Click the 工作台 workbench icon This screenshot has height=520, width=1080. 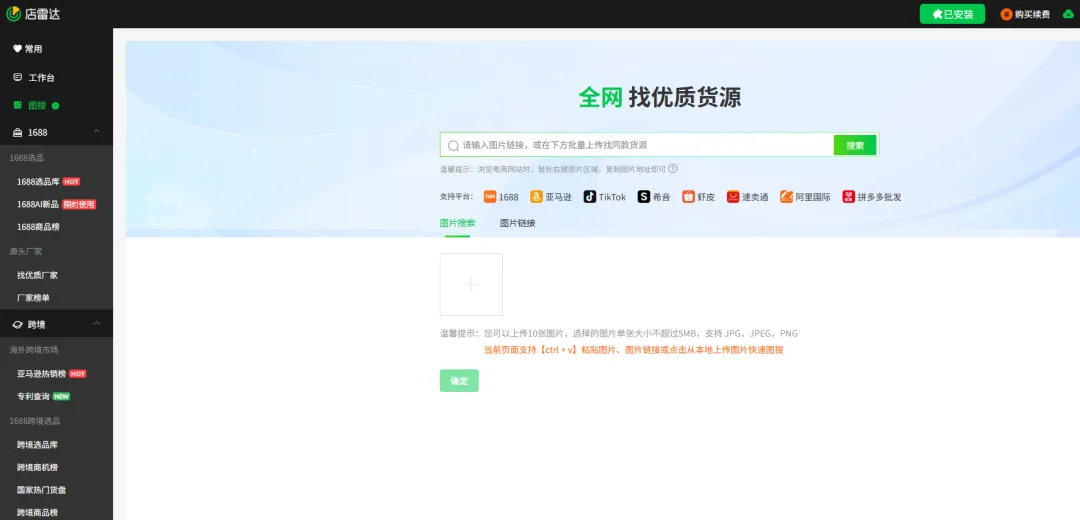(x=18, y=77)
